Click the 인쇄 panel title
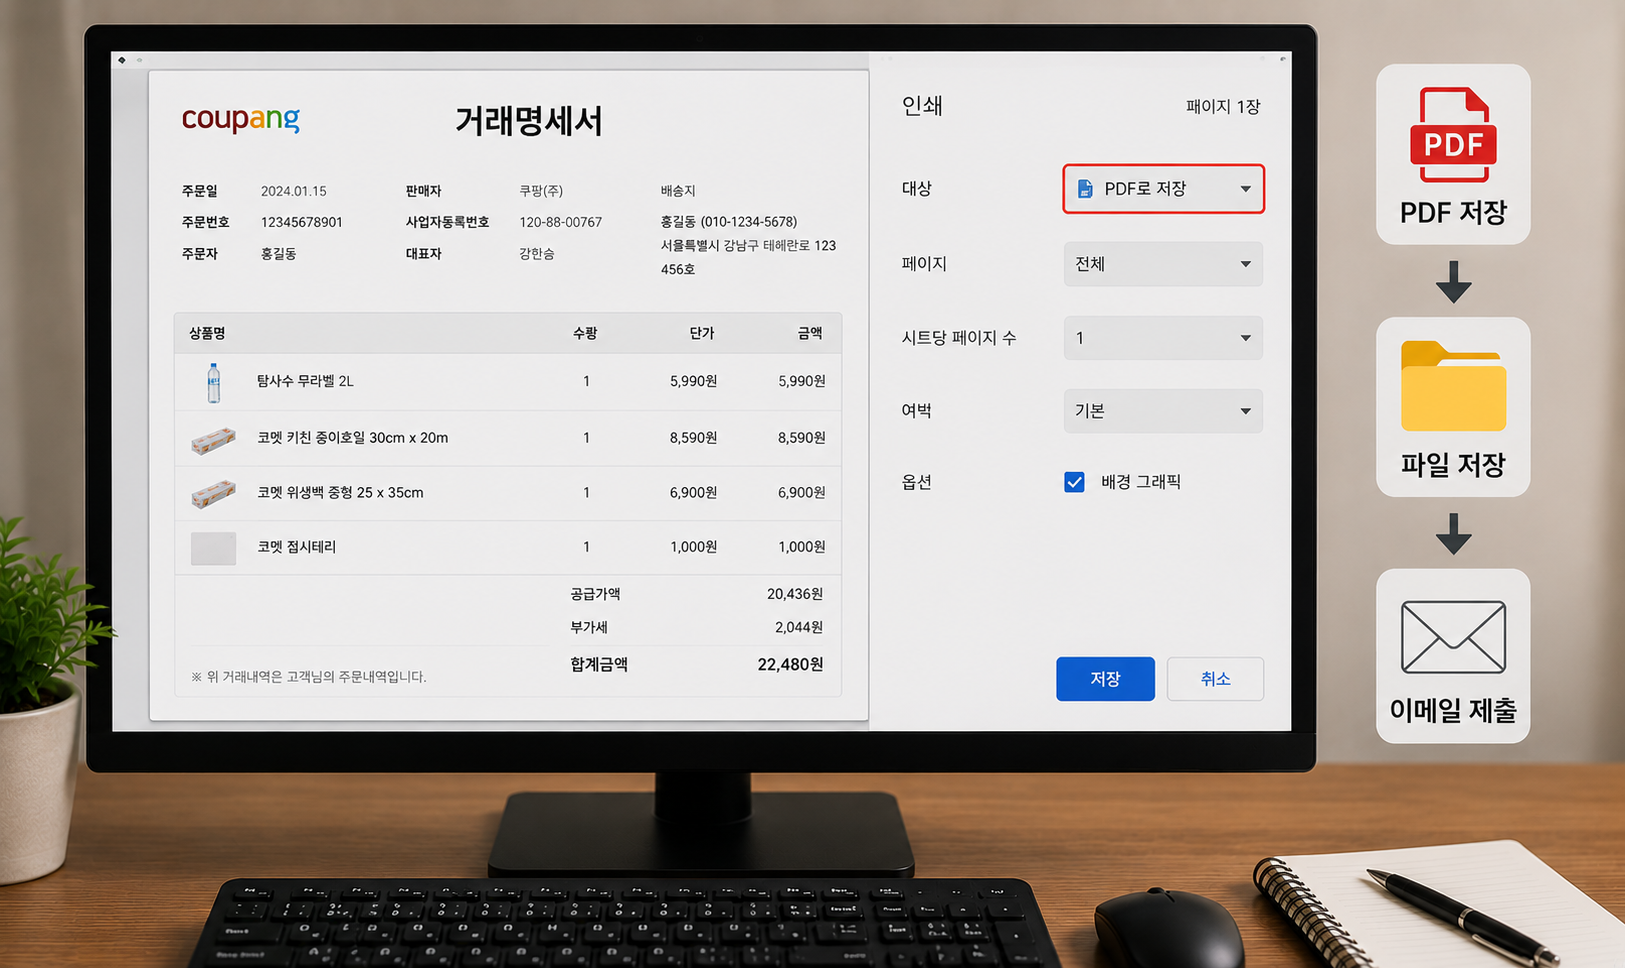Image resolution: width=1625 pixels, height=968 pixels. [922, 106]
